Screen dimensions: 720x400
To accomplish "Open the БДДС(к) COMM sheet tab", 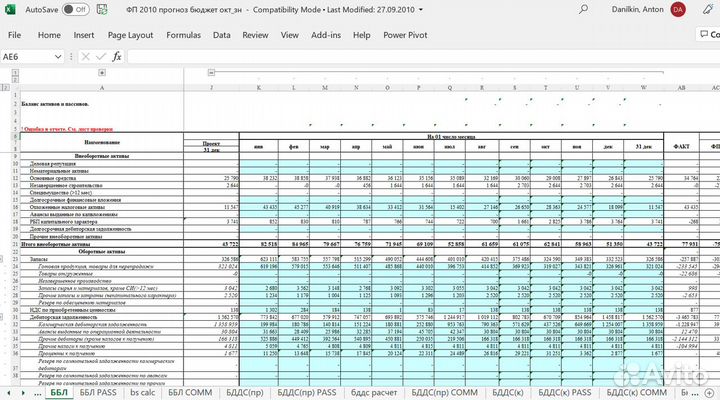I will pos(636,393).
